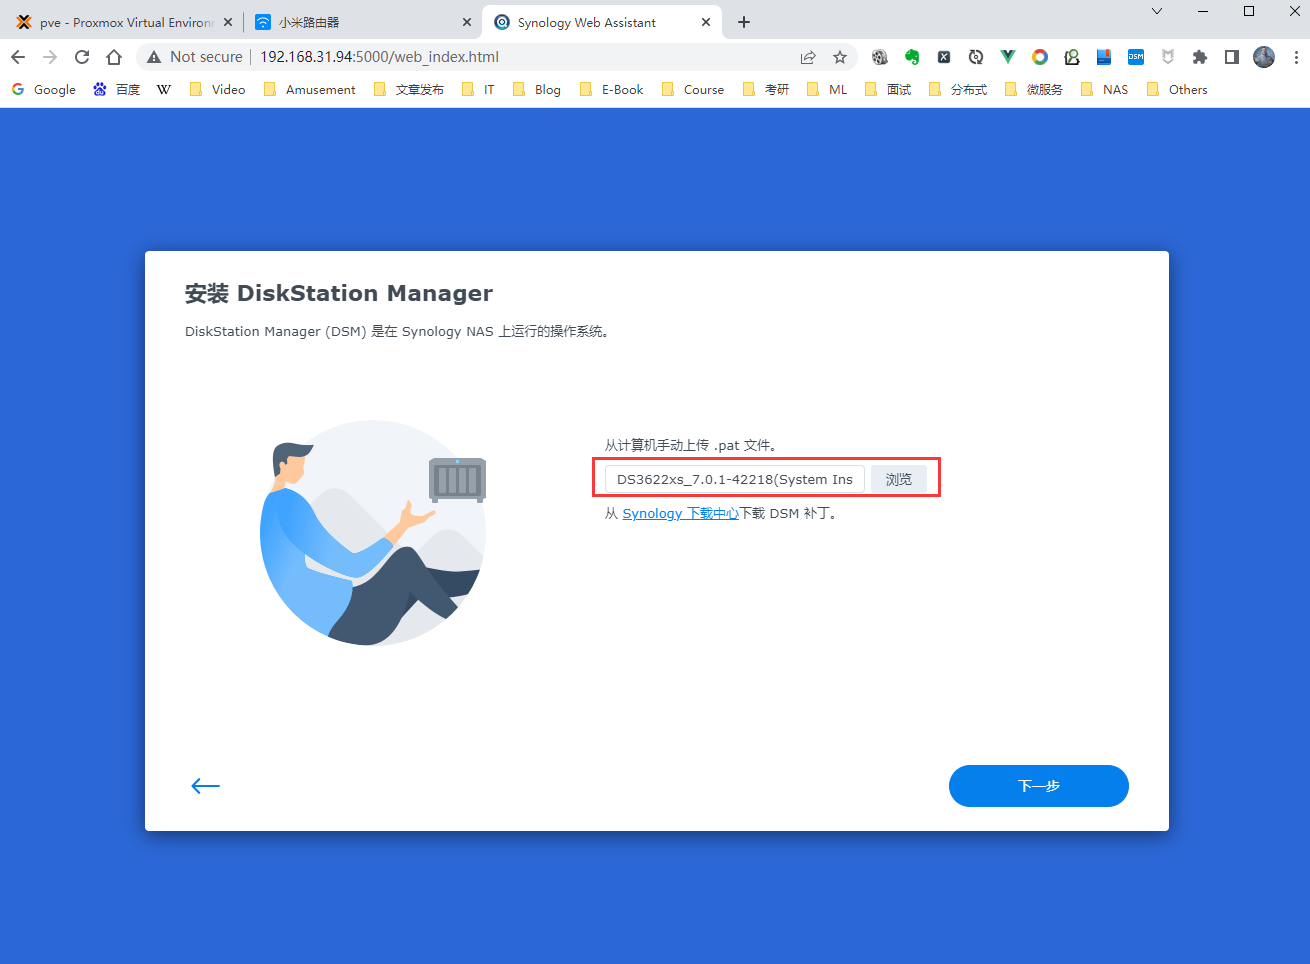Close the pve Proxmox tab

tap(228, 22)
